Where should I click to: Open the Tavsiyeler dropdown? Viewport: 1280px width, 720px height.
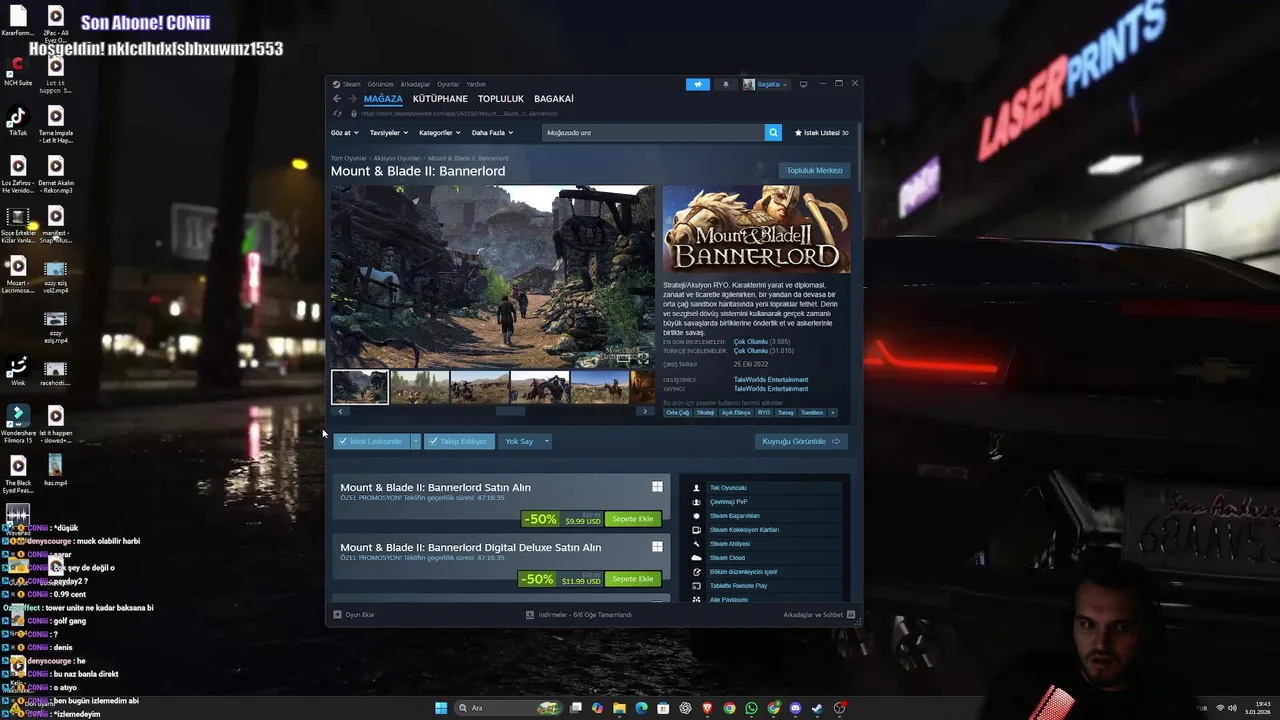click(x=389, y=132)
